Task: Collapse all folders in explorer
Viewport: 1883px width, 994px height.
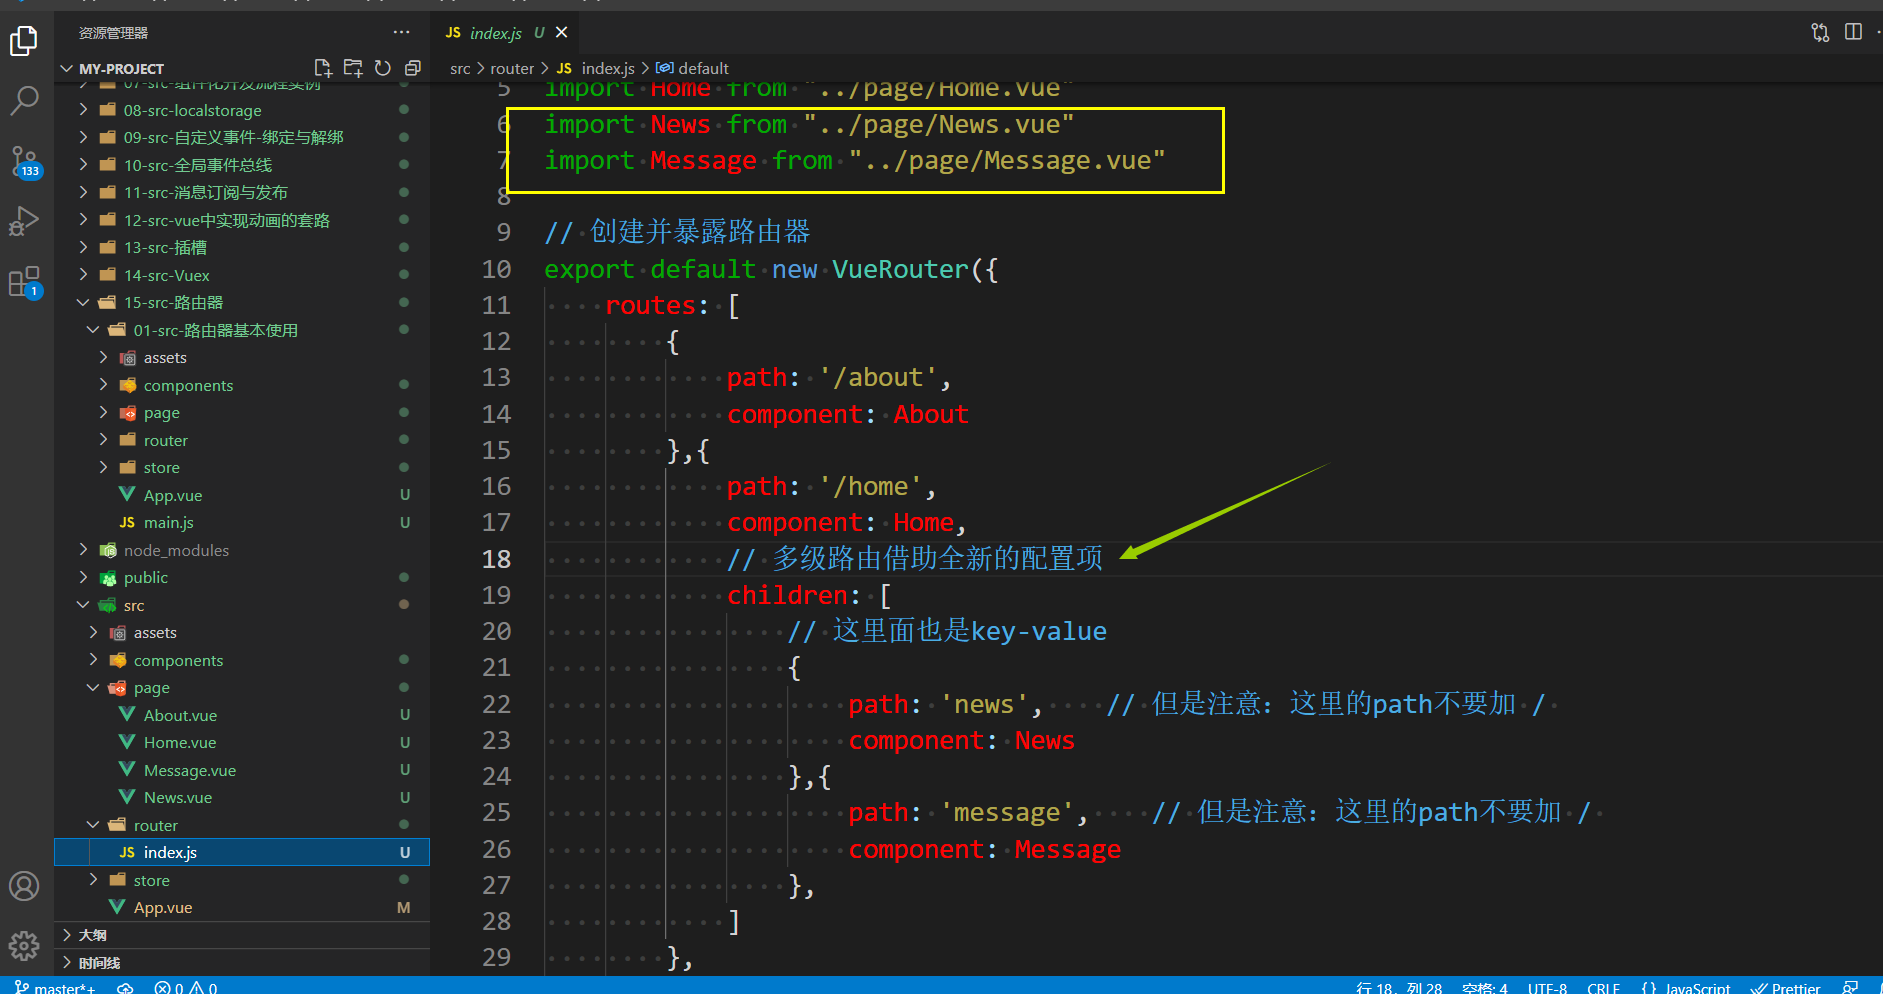Action: click(412, 68)
